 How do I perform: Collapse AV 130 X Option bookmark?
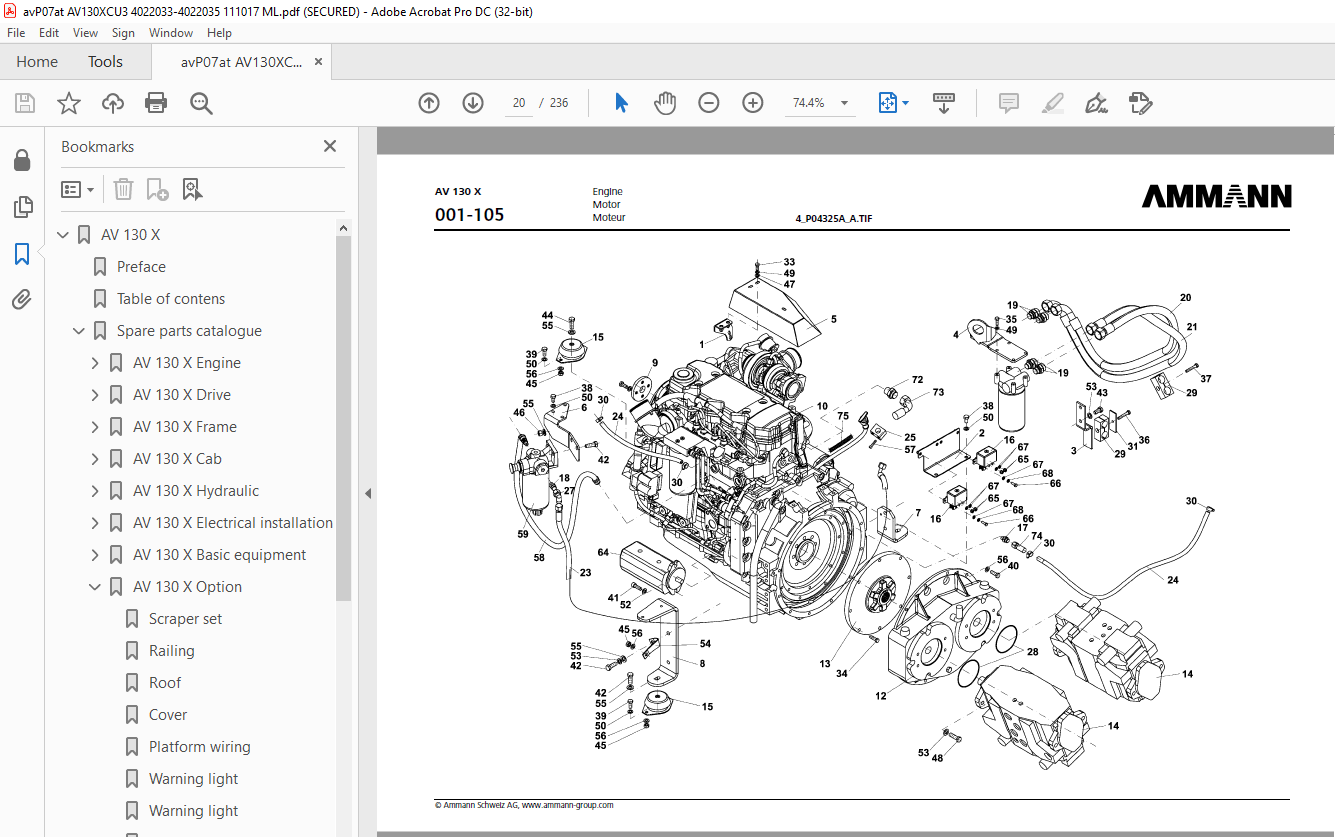pos(95,587)
